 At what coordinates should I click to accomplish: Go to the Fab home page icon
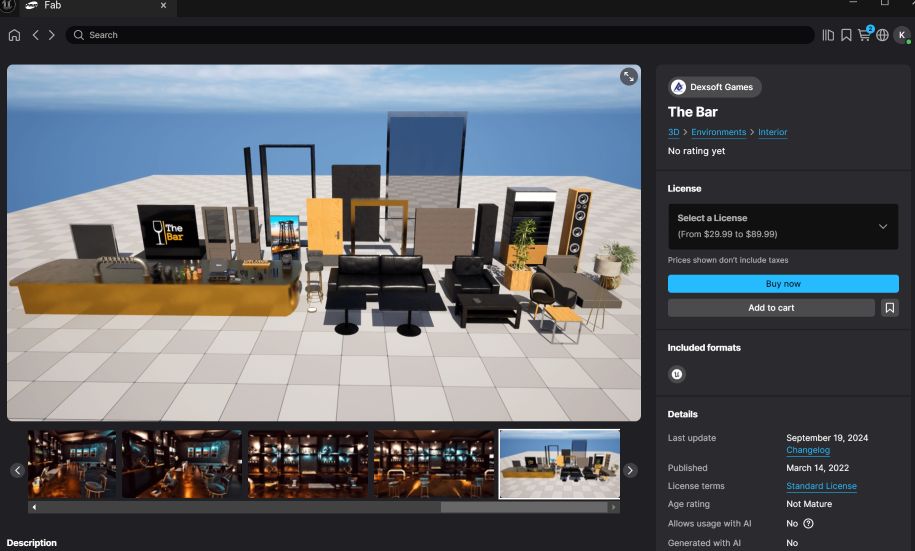pos(15,35)
